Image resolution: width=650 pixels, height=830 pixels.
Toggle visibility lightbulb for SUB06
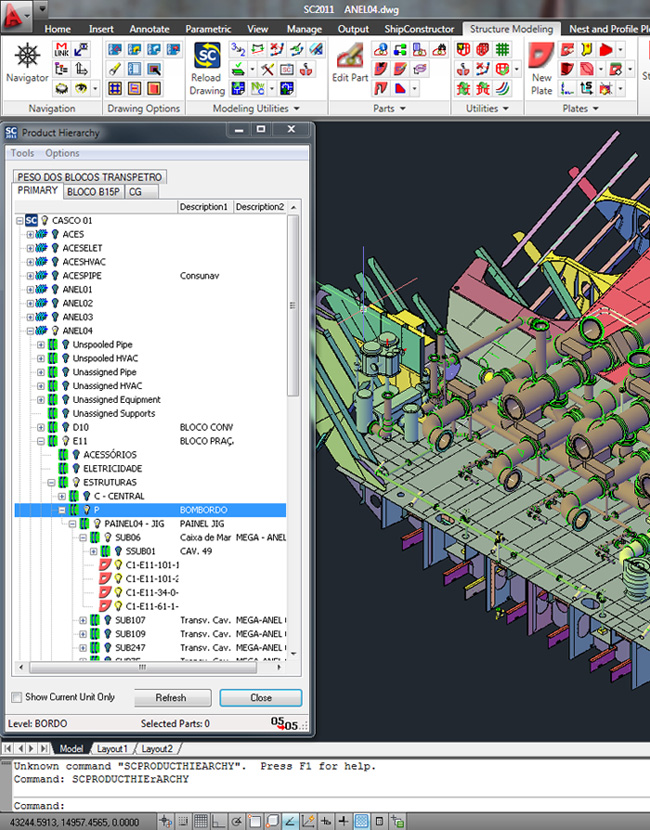pyautogui.click(x=107, y=537)
